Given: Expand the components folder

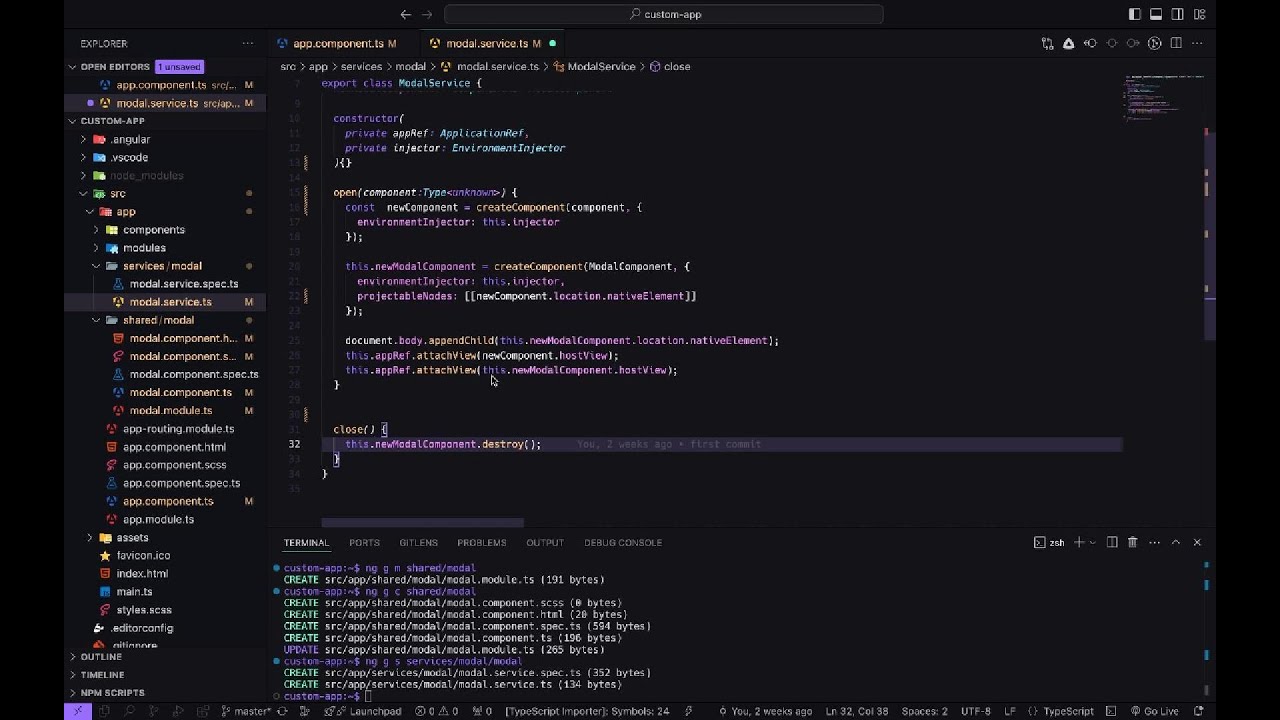Looking at the screenshot, I should (96, 230).
